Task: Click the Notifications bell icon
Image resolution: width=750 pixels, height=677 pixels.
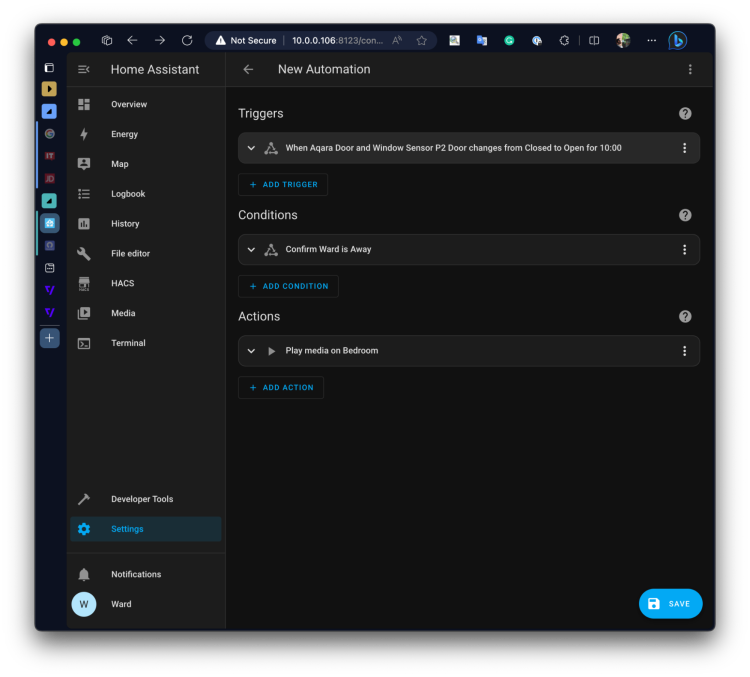Action: pos(84,574)
